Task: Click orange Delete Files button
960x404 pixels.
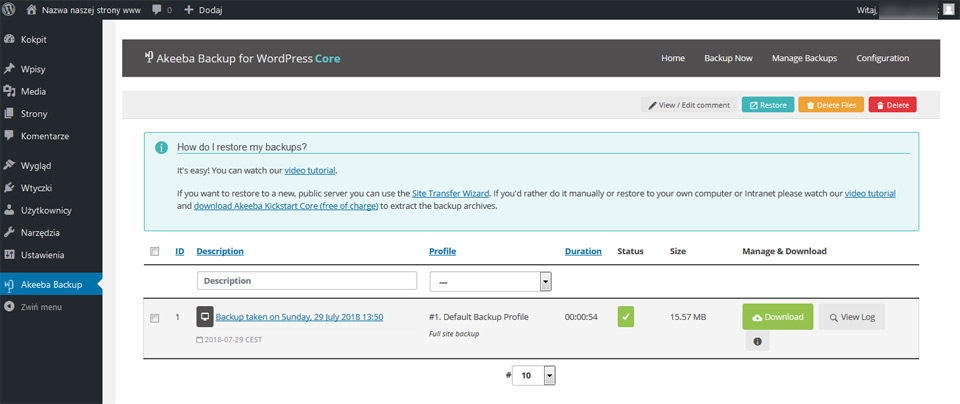Action: (831, 105)
